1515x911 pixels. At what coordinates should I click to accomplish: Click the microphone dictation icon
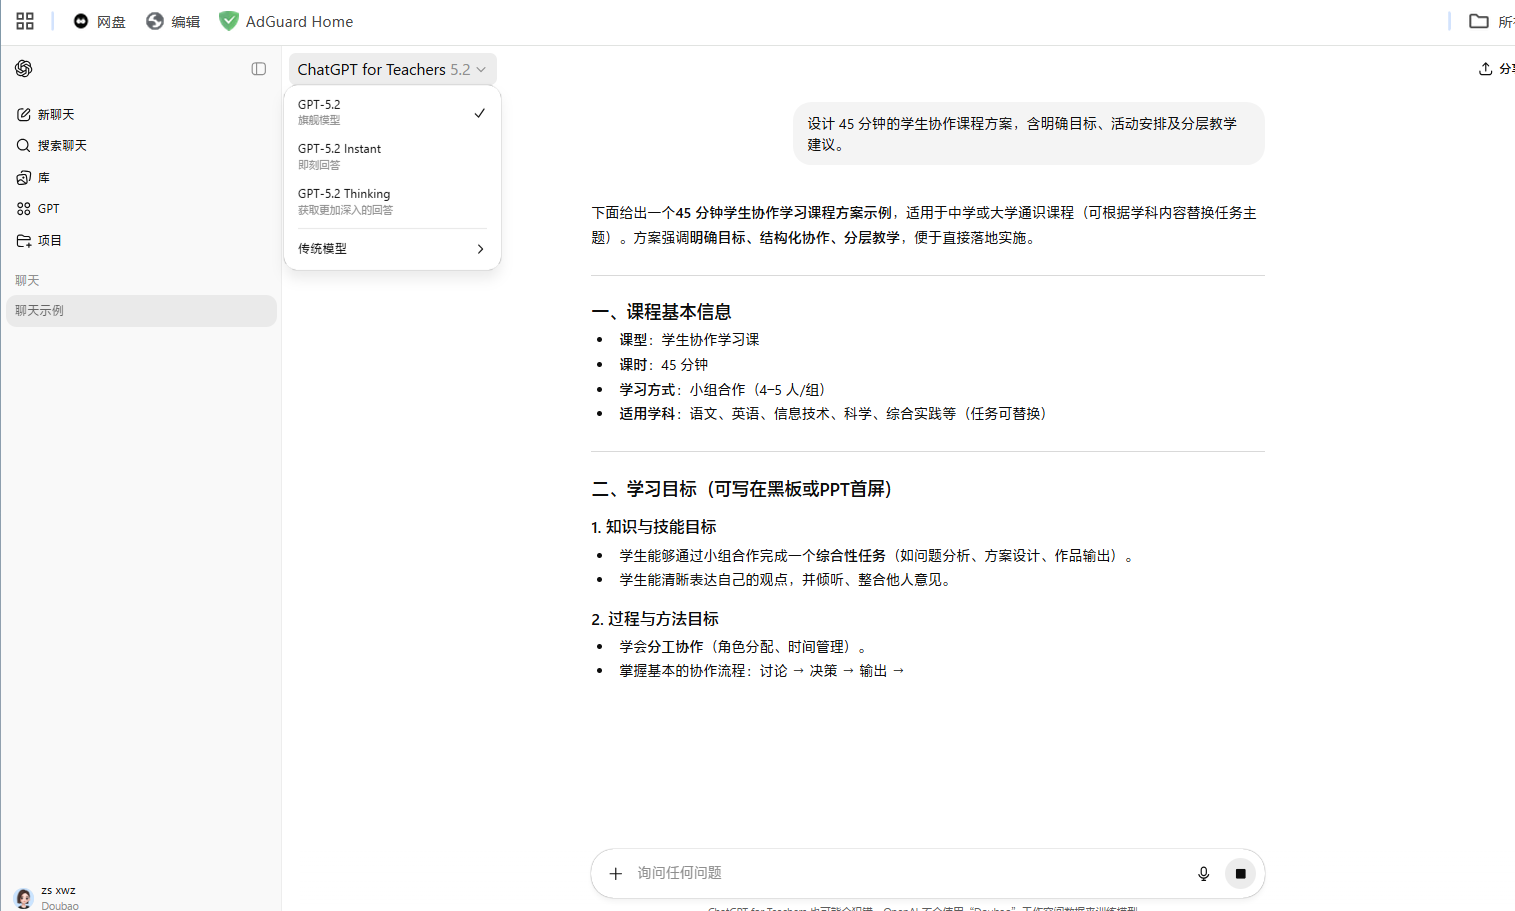coord(1203,874)
